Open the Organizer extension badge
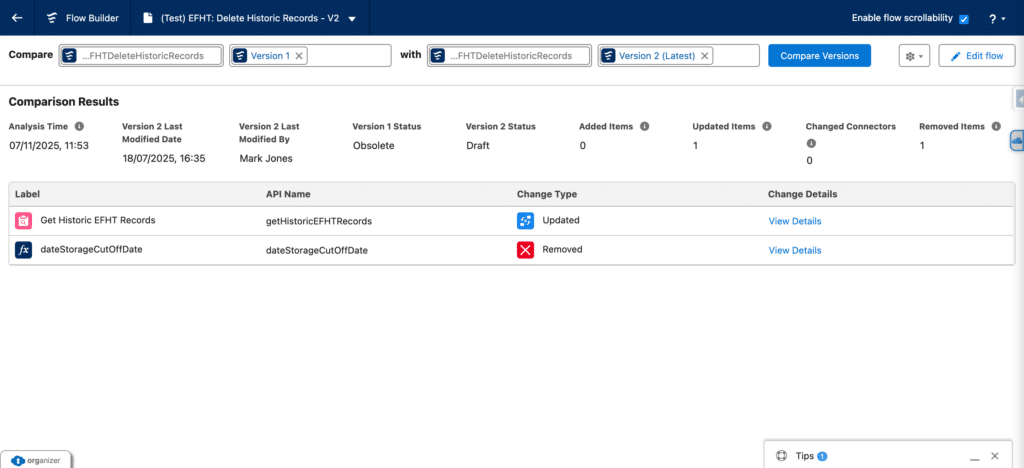The height and width of the screenshot is (468, 1024). (x=36, y=460)
